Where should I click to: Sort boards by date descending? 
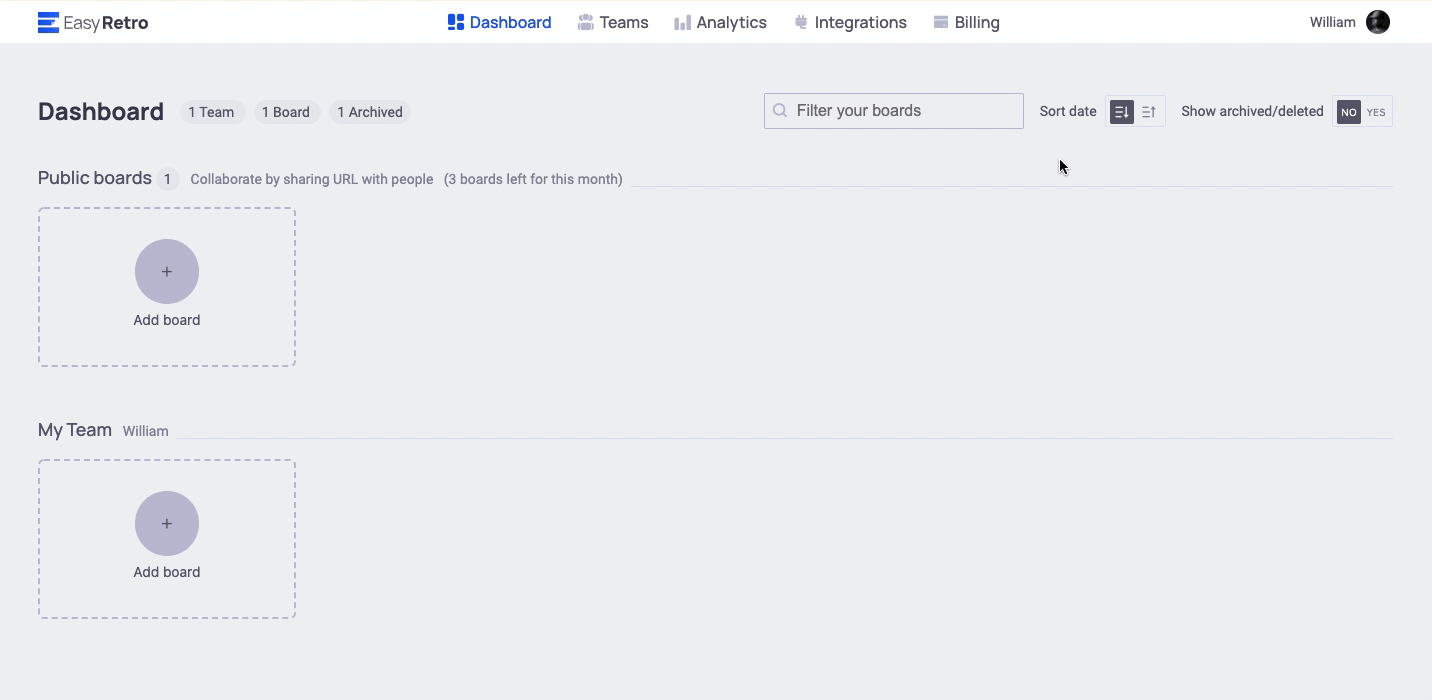coord(1121,112)
